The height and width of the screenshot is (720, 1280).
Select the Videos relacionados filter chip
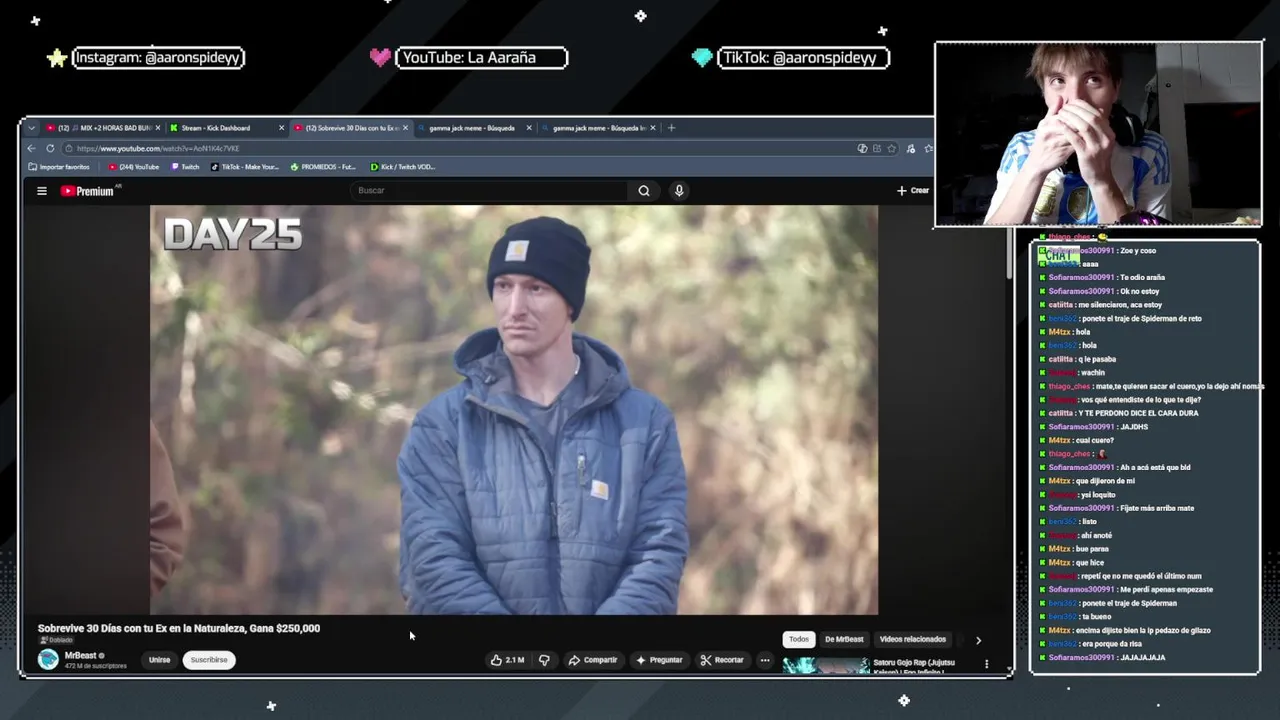point(912,639)
